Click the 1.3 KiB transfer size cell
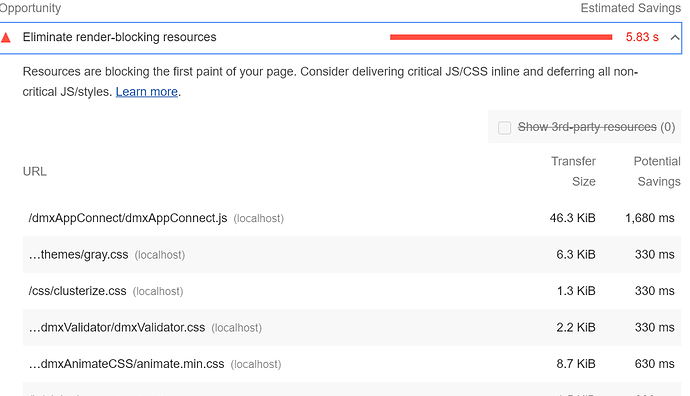Screen dimensions: 690x396 click(576, 291)
